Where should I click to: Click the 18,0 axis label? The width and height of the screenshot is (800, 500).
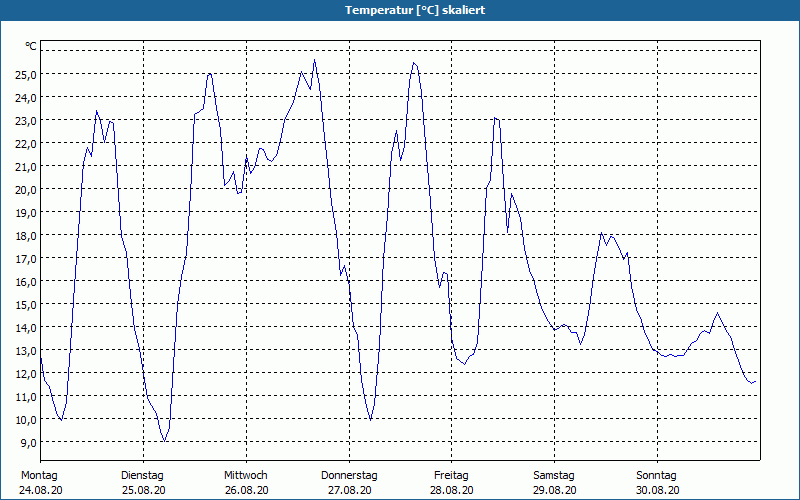pos(25,235)
